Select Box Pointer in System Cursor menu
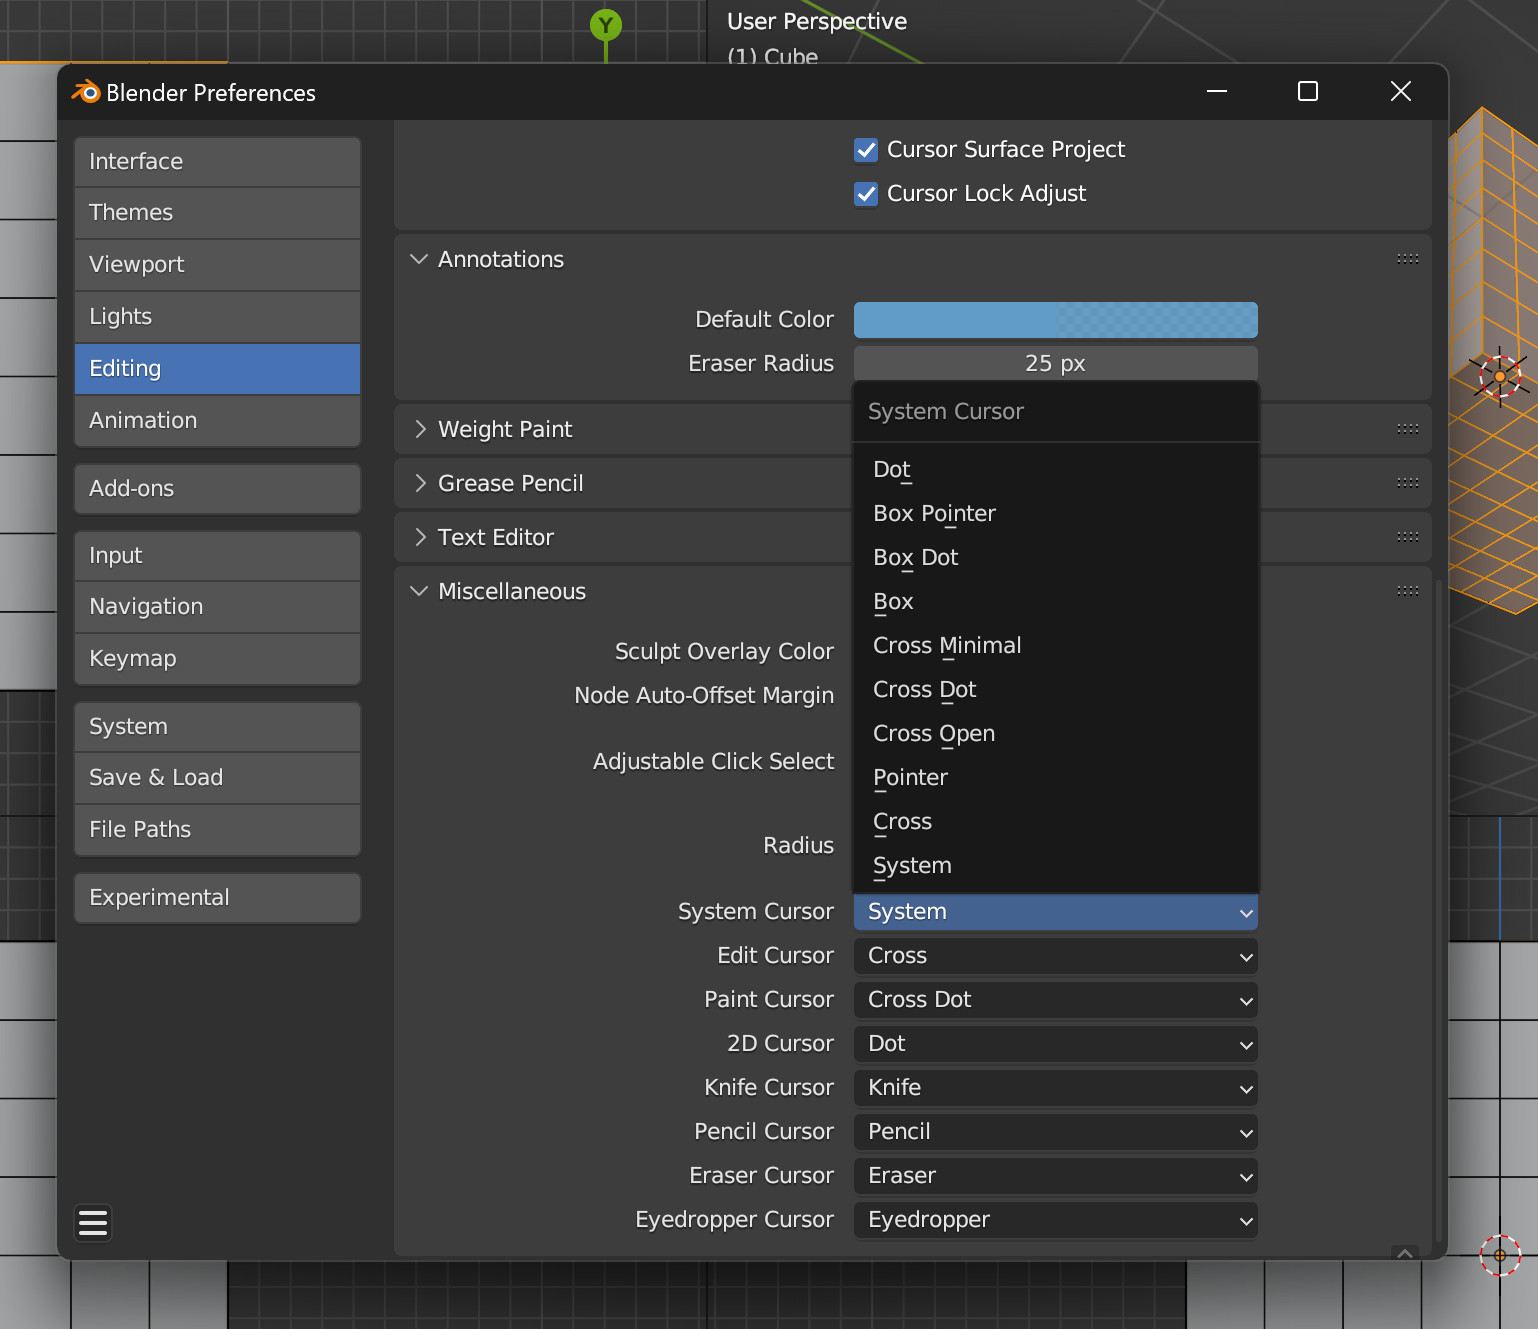The width and height of the screenshot is (1538, 1329). pyautogui.click(x=934, y=514)
